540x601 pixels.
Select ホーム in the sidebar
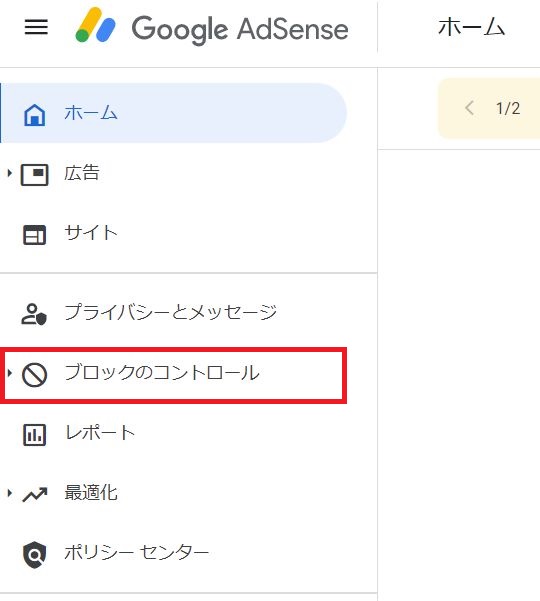pyautogui.click(x=173, y=113)
